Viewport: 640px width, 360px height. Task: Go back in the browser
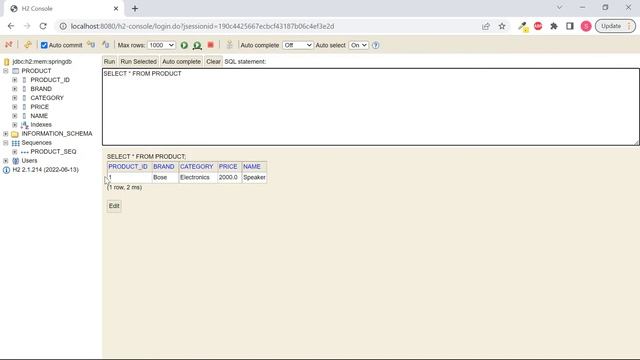click(x=11, y=26)
